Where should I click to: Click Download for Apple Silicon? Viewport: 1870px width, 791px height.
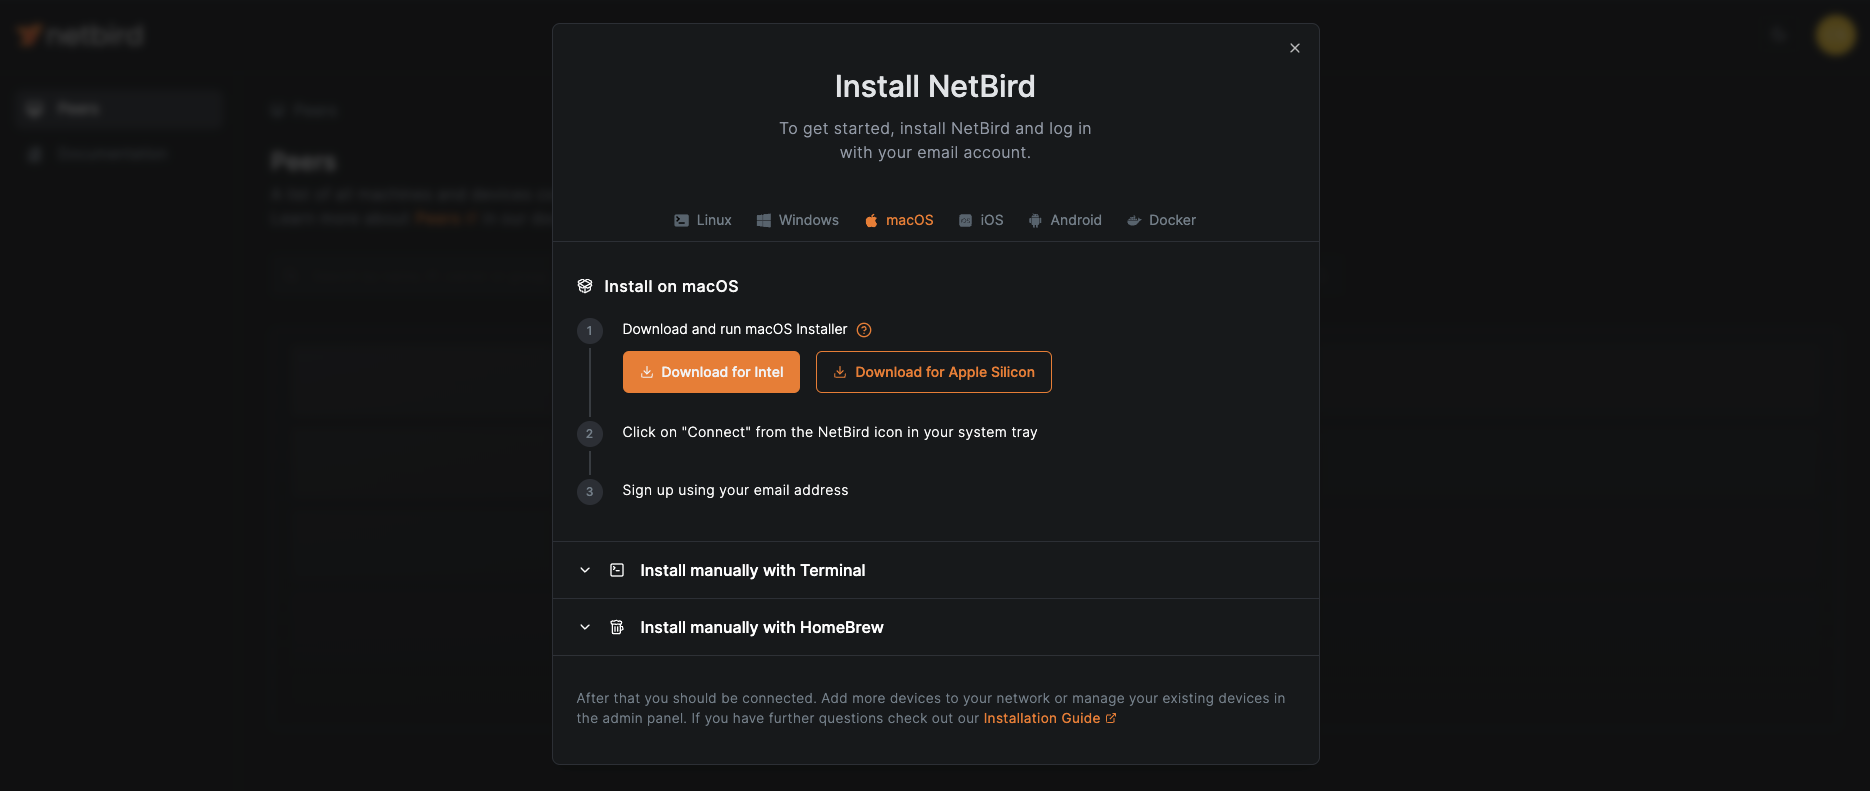pyautogui.click(x=933, y=371)
